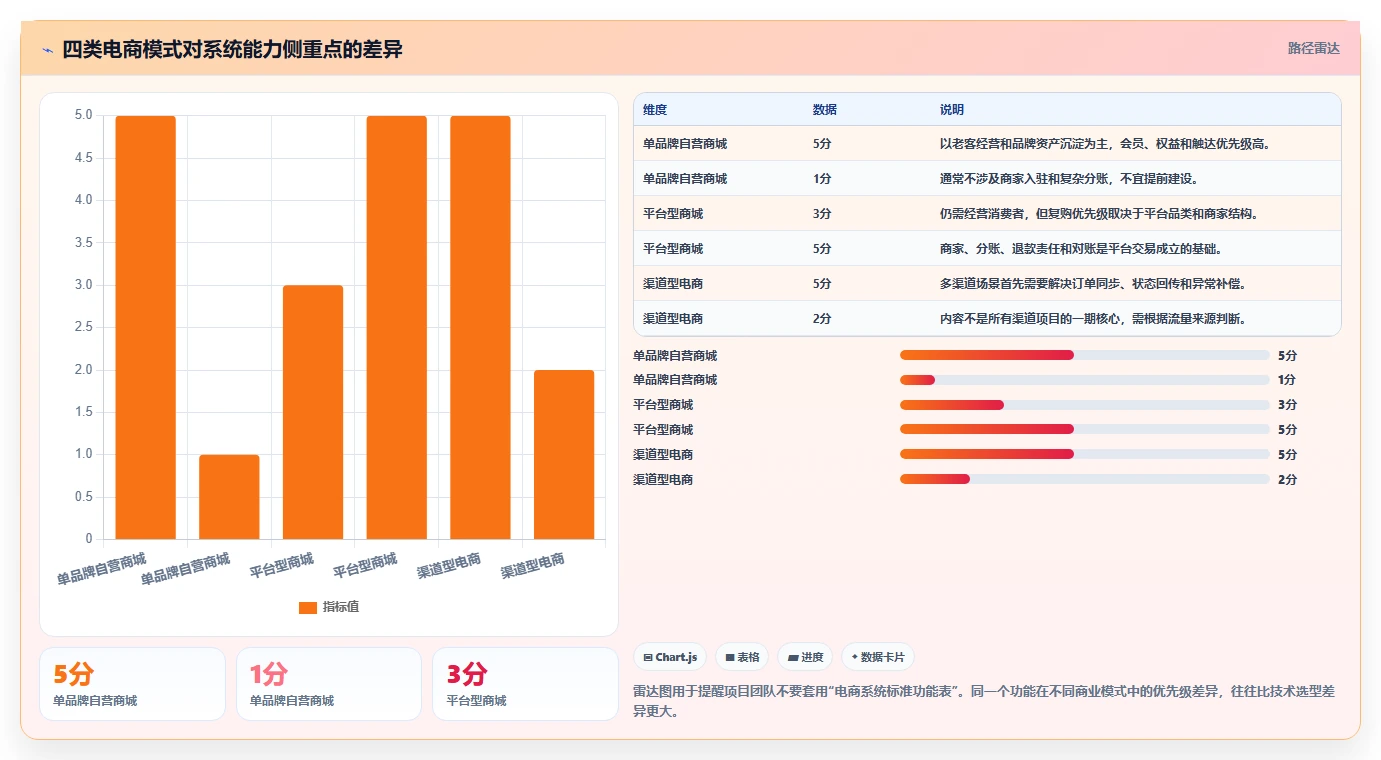
Task: Open the 5分 单品牌自营商城 data card
Action: pos(132,684)
